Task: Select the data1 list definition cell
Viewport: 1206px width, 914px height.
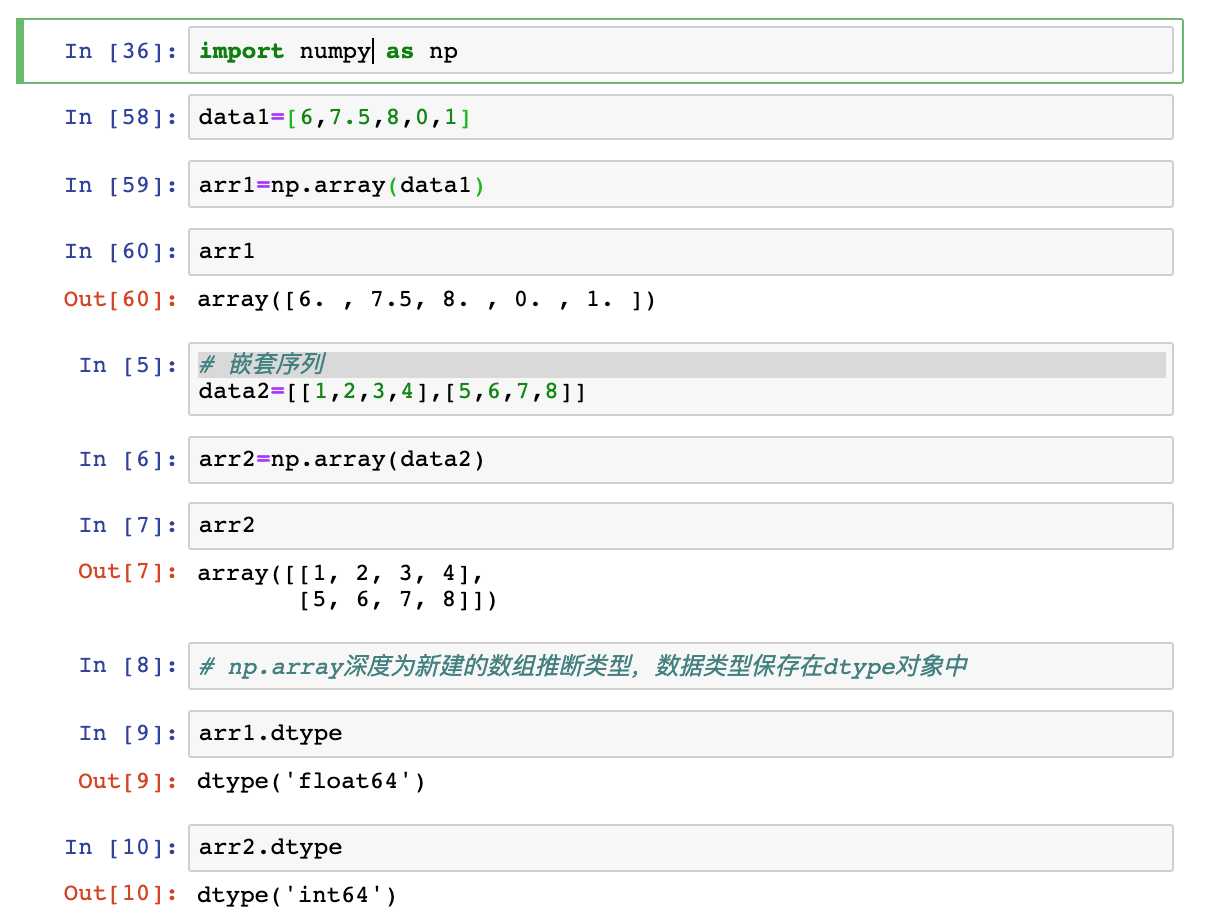Action: (x=680, y=117)
